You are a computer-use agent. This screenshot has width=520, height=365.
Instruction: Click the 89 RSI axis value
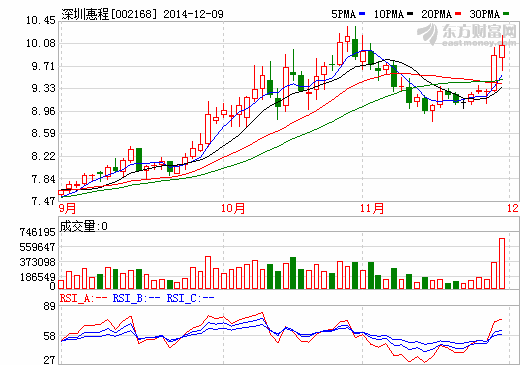point(50,306)
